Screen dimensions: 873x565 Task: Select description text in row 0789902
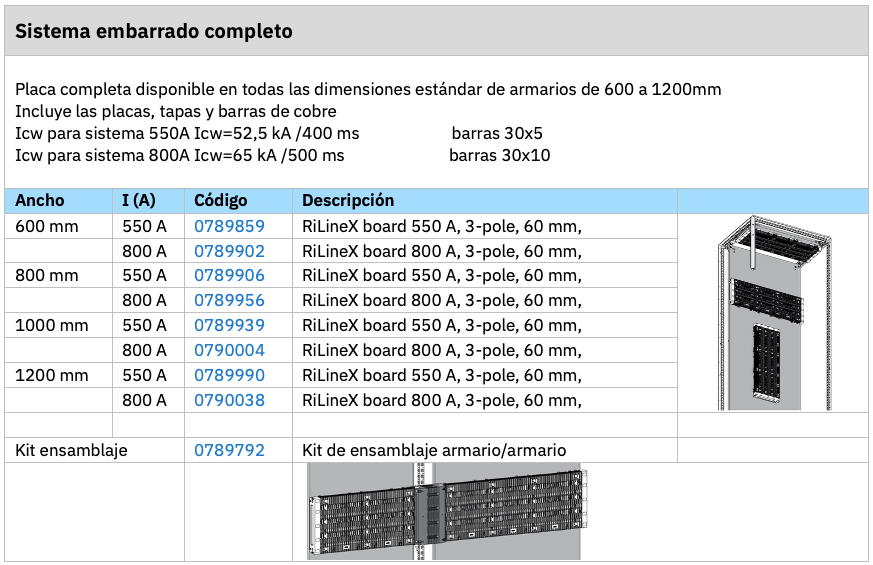[x=442, y=252]
